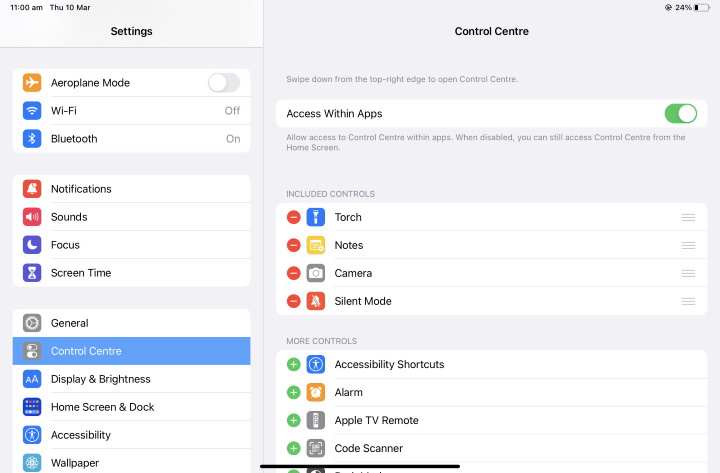This screenshot has height=473, width=720.
Task: Add Alarm with green plus button
Action: [x=293, y=392]
